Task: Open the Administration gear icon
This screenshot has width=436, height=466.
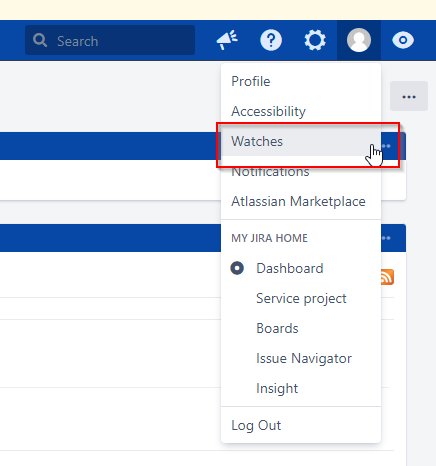Action: (315, 40)
